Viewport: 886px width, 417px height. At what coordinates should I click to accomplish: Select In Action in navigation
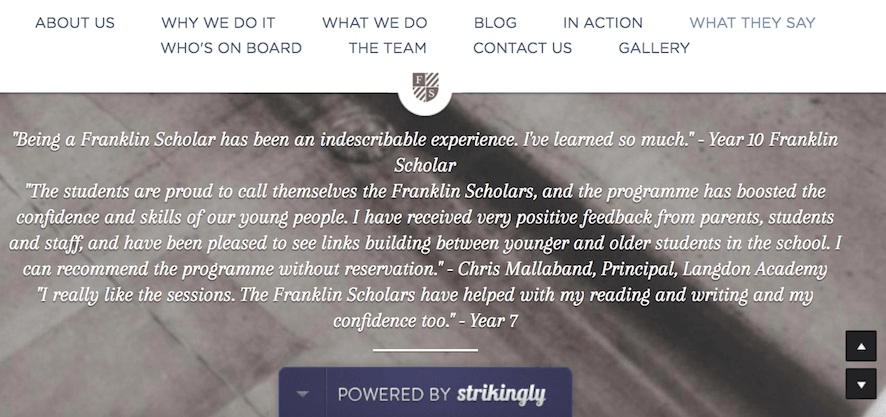[x=603, y=22]
